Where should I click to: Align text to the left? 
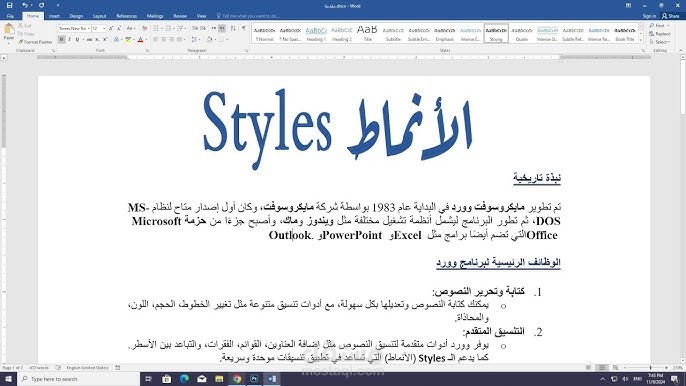coord(156,40)
